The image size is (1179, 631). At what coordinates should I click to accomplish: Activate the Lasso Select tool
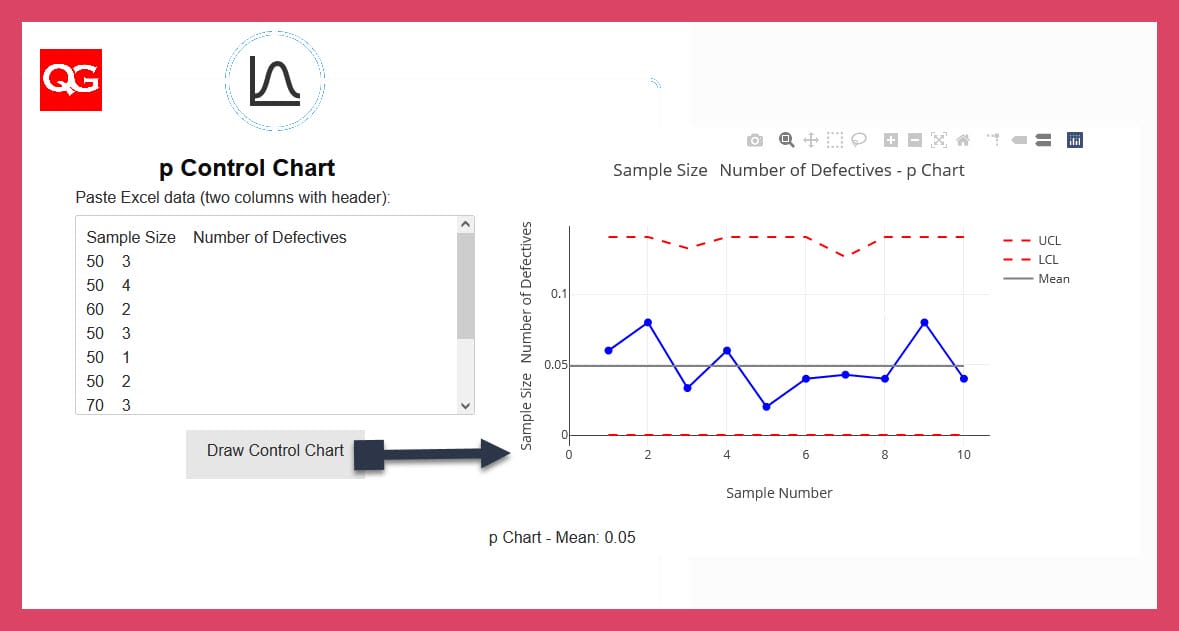[859, 140]
